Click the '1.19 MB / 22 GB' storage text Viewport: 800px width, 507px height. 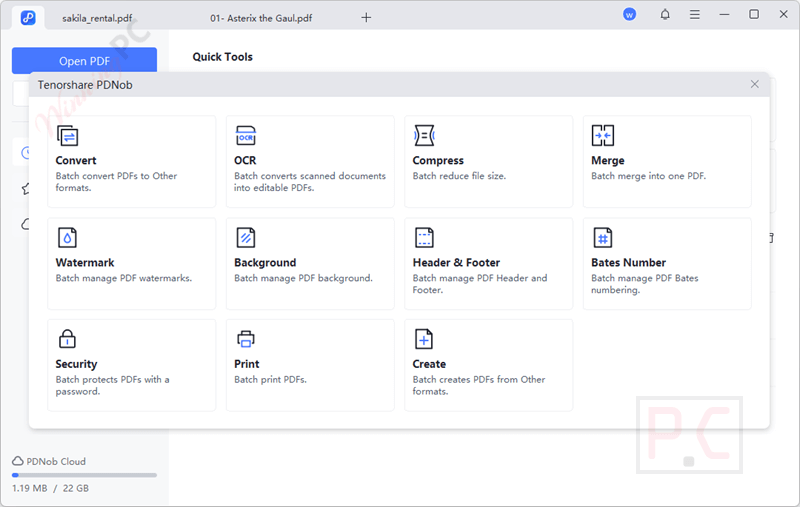(x=50, y=488)
